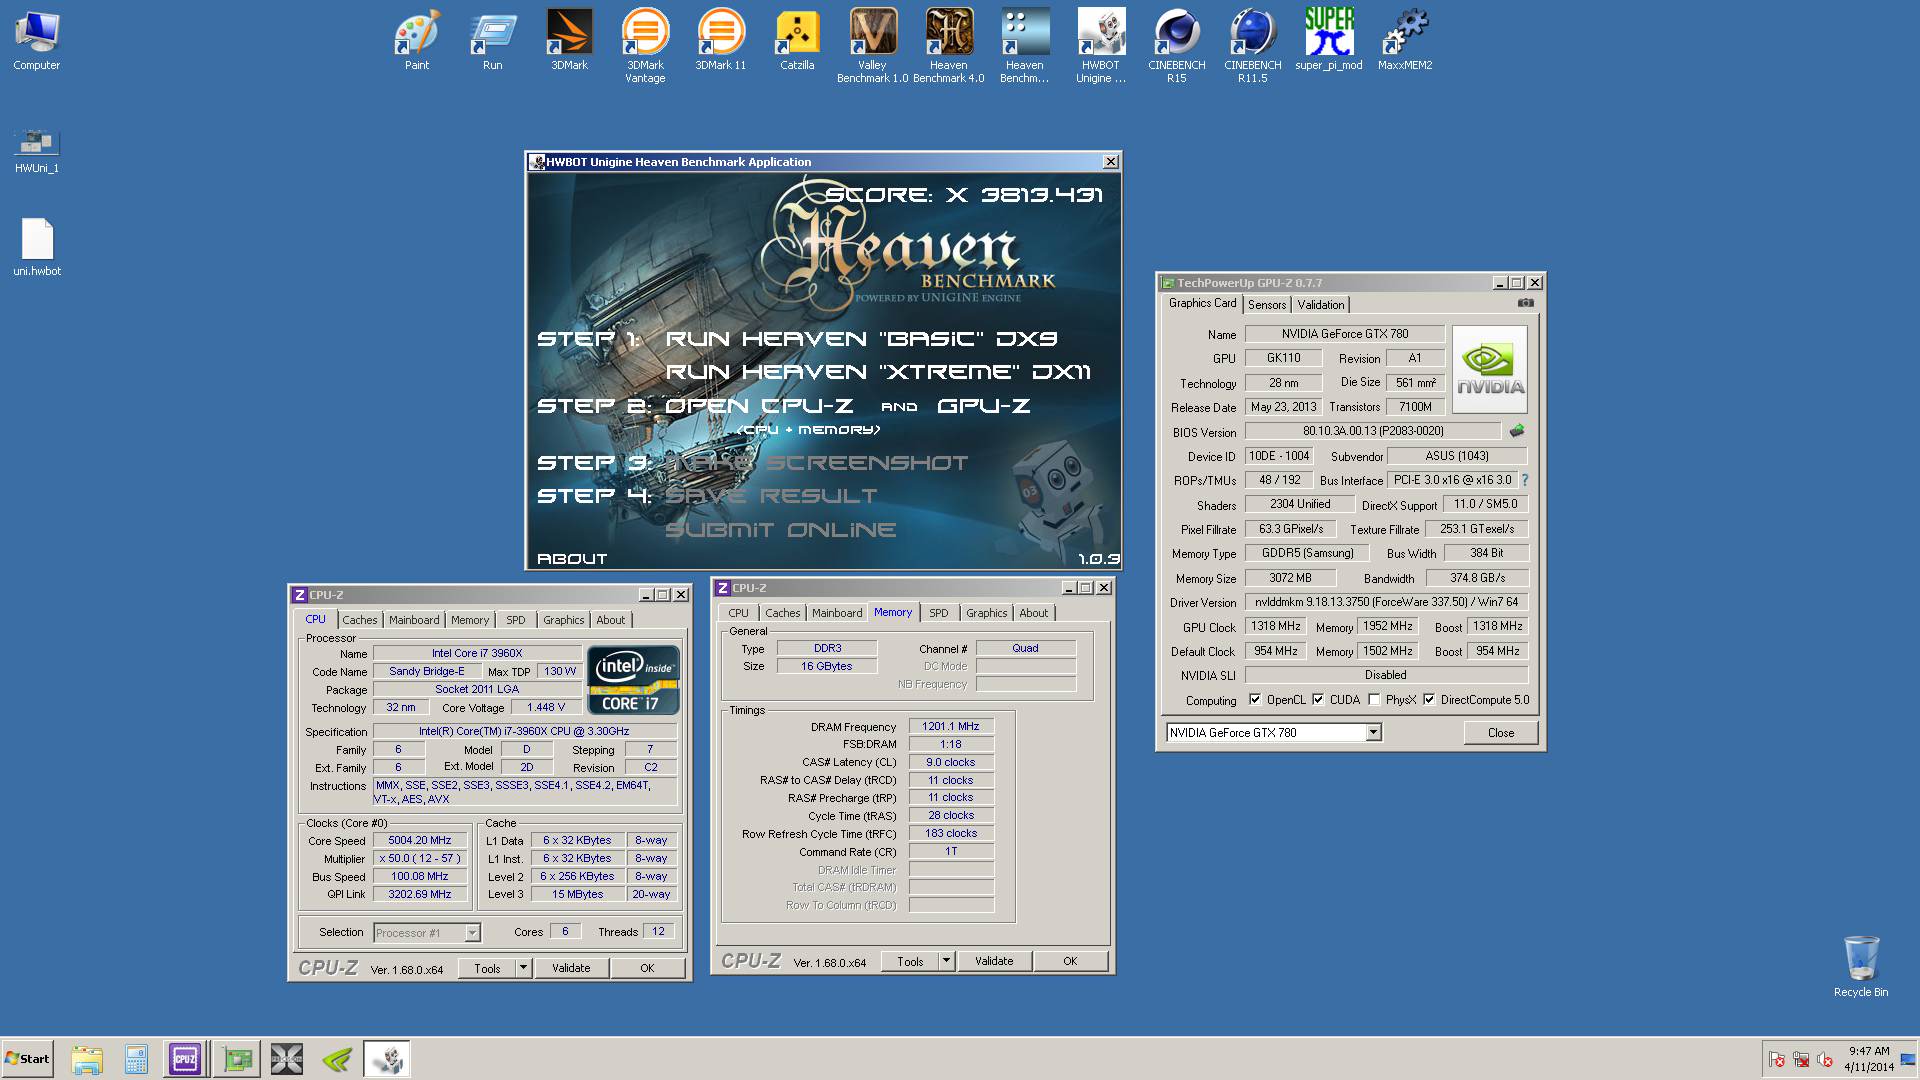Launch the 3DMark desktop icon
This screenshot has width=1920, height=1080.
[569, 40]
